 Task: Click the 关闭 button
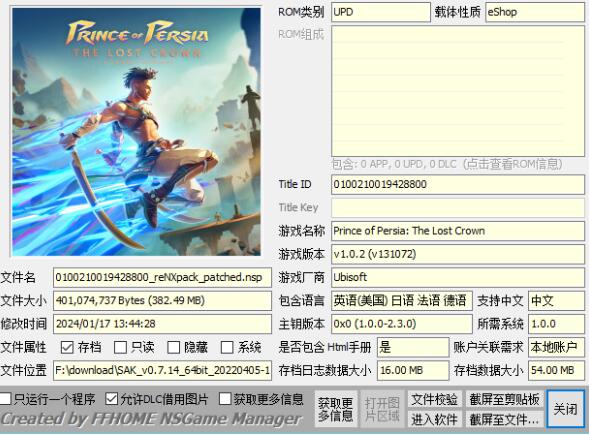[565, 409]
